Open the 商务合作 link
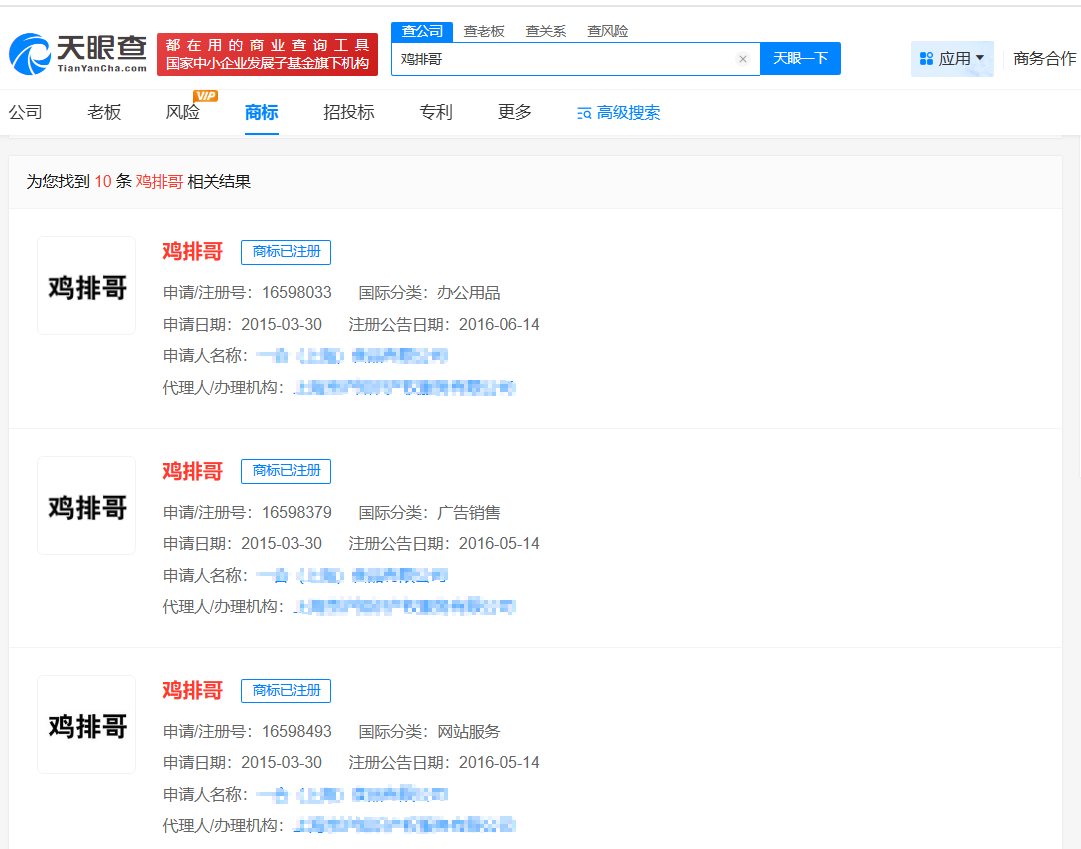1081x849 pixels. click(1046, 59)
